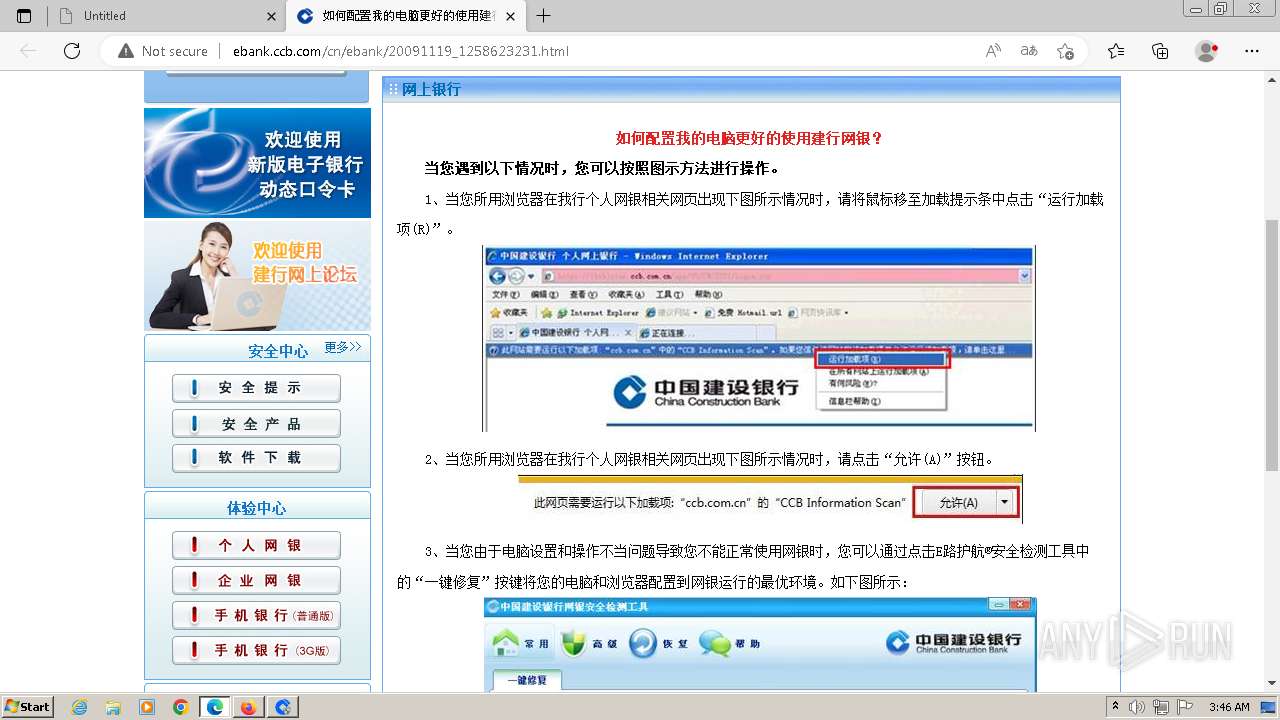This screenshot has width=1280, height=720.
Task: Open the media player taskbar icon
Action: tap(147, 707)
